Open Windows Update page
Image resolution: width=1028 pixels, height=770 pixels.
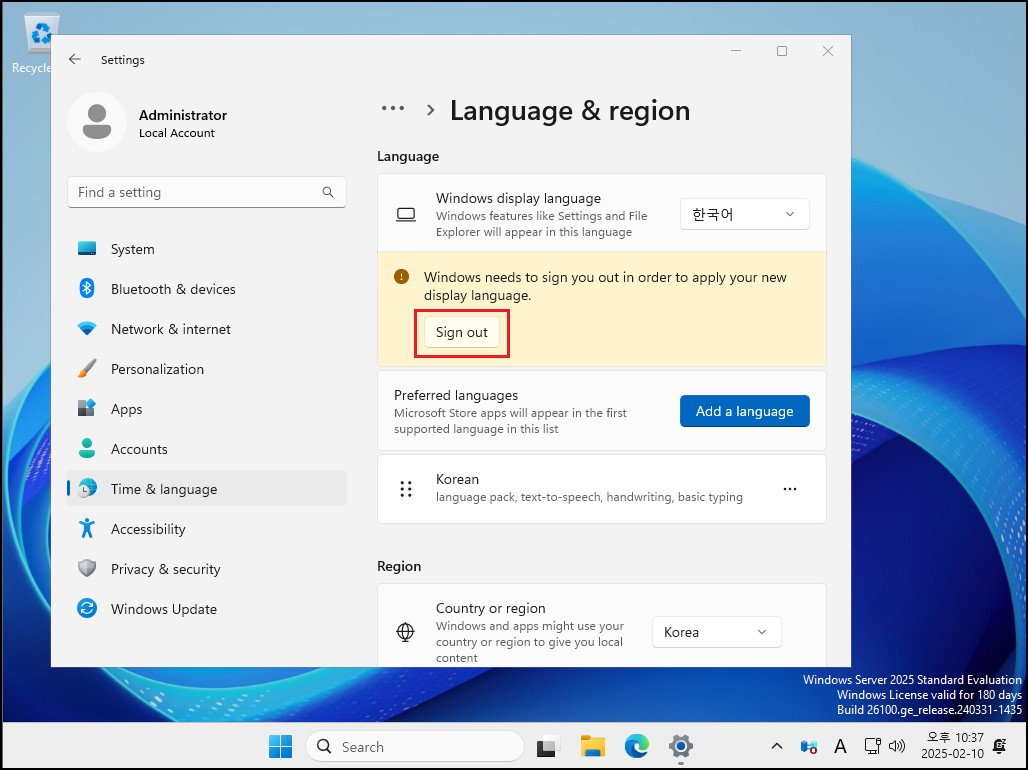207,609
